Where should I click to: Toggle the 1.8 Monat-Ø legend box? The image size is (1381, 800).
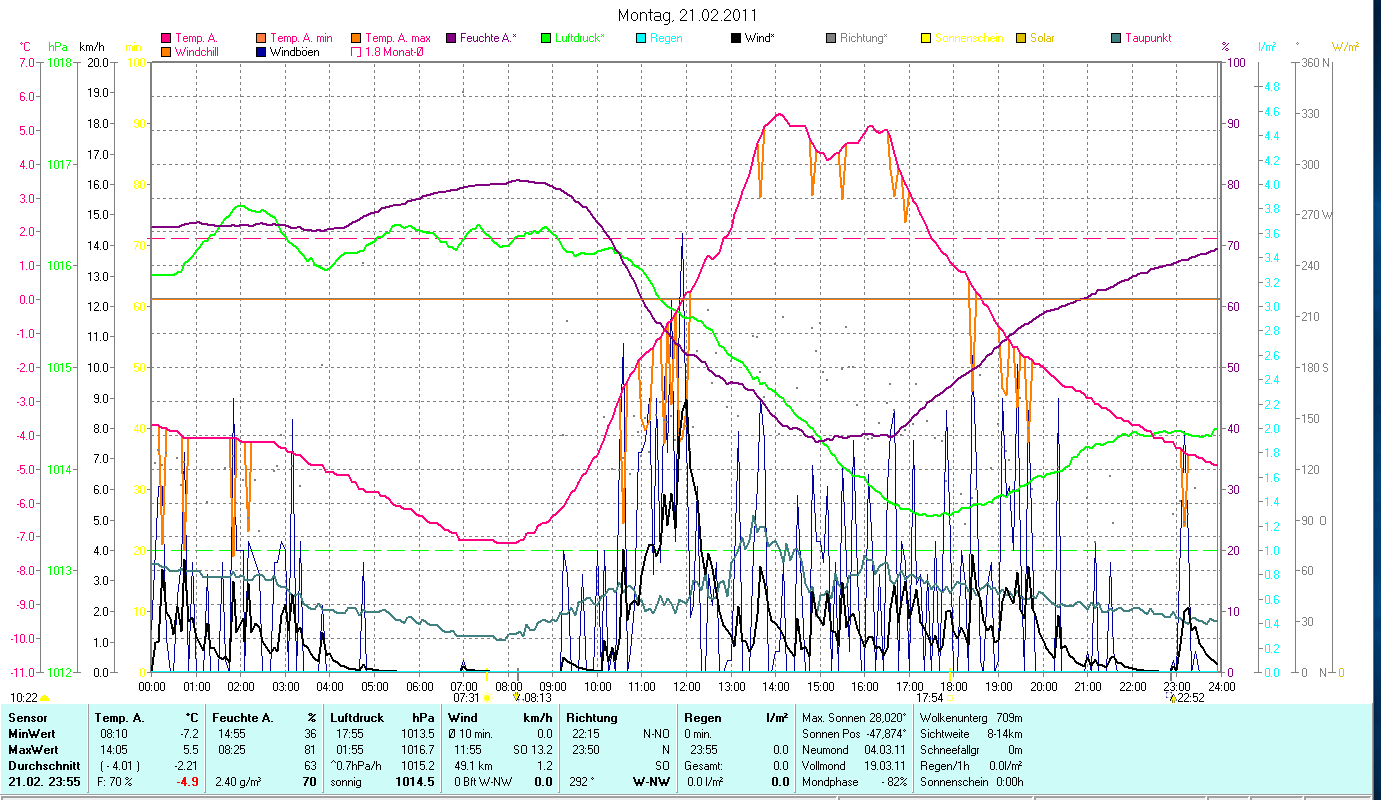point(356,52)
